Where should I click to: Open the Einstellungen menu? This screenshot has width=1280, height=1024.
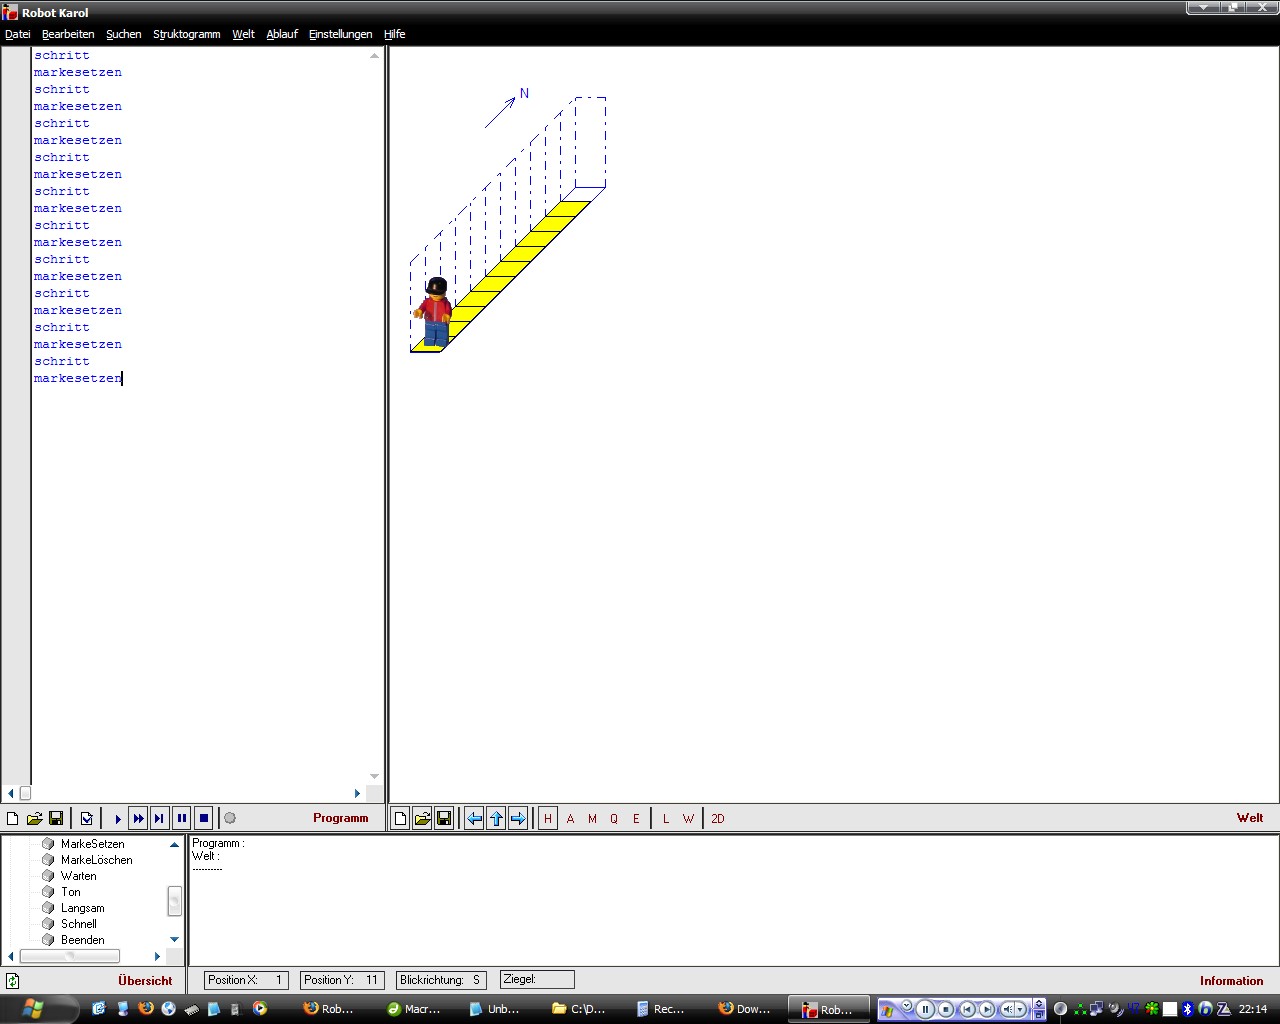[x=340, y=34]
